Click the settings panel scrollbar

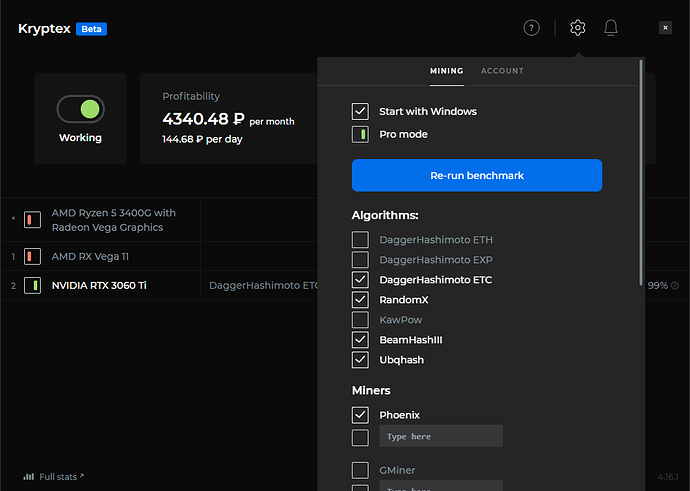pyautogui.click(x=641, y=173)
